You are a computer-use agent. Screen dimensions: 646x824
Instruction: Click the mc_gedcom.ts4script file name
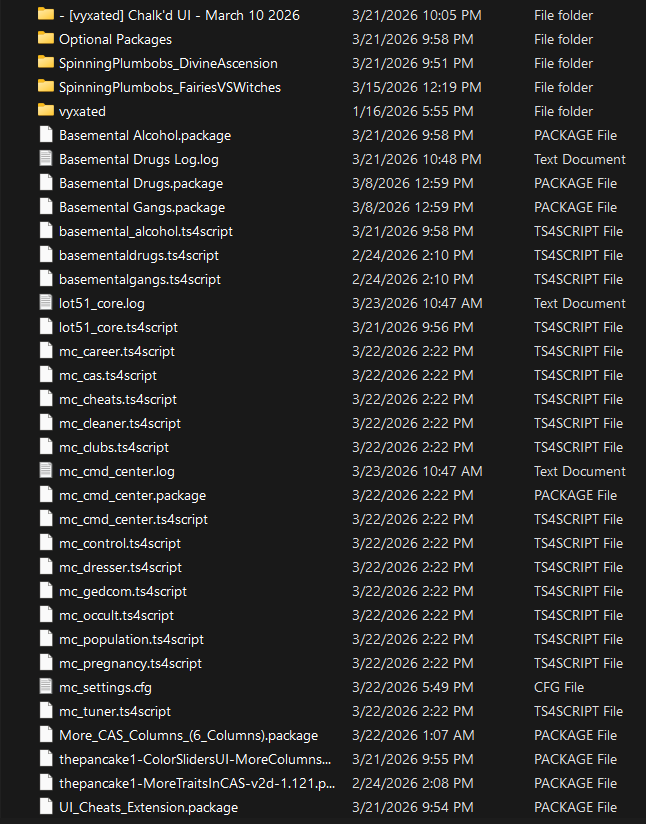coord(123,592)
